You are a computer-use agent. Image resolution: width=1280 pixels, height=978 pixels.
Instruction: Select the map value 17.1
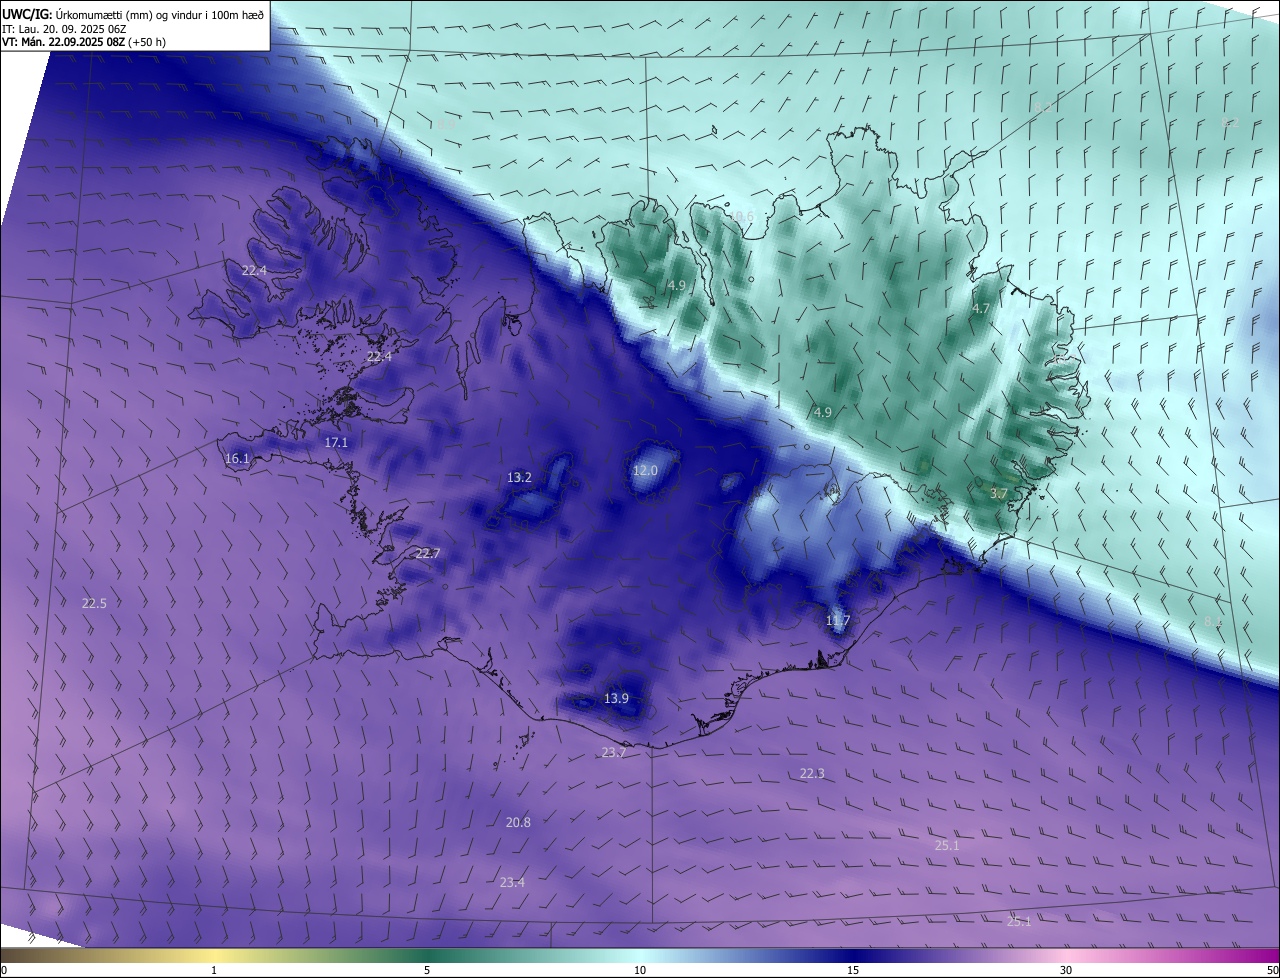[x=337, y=442]
